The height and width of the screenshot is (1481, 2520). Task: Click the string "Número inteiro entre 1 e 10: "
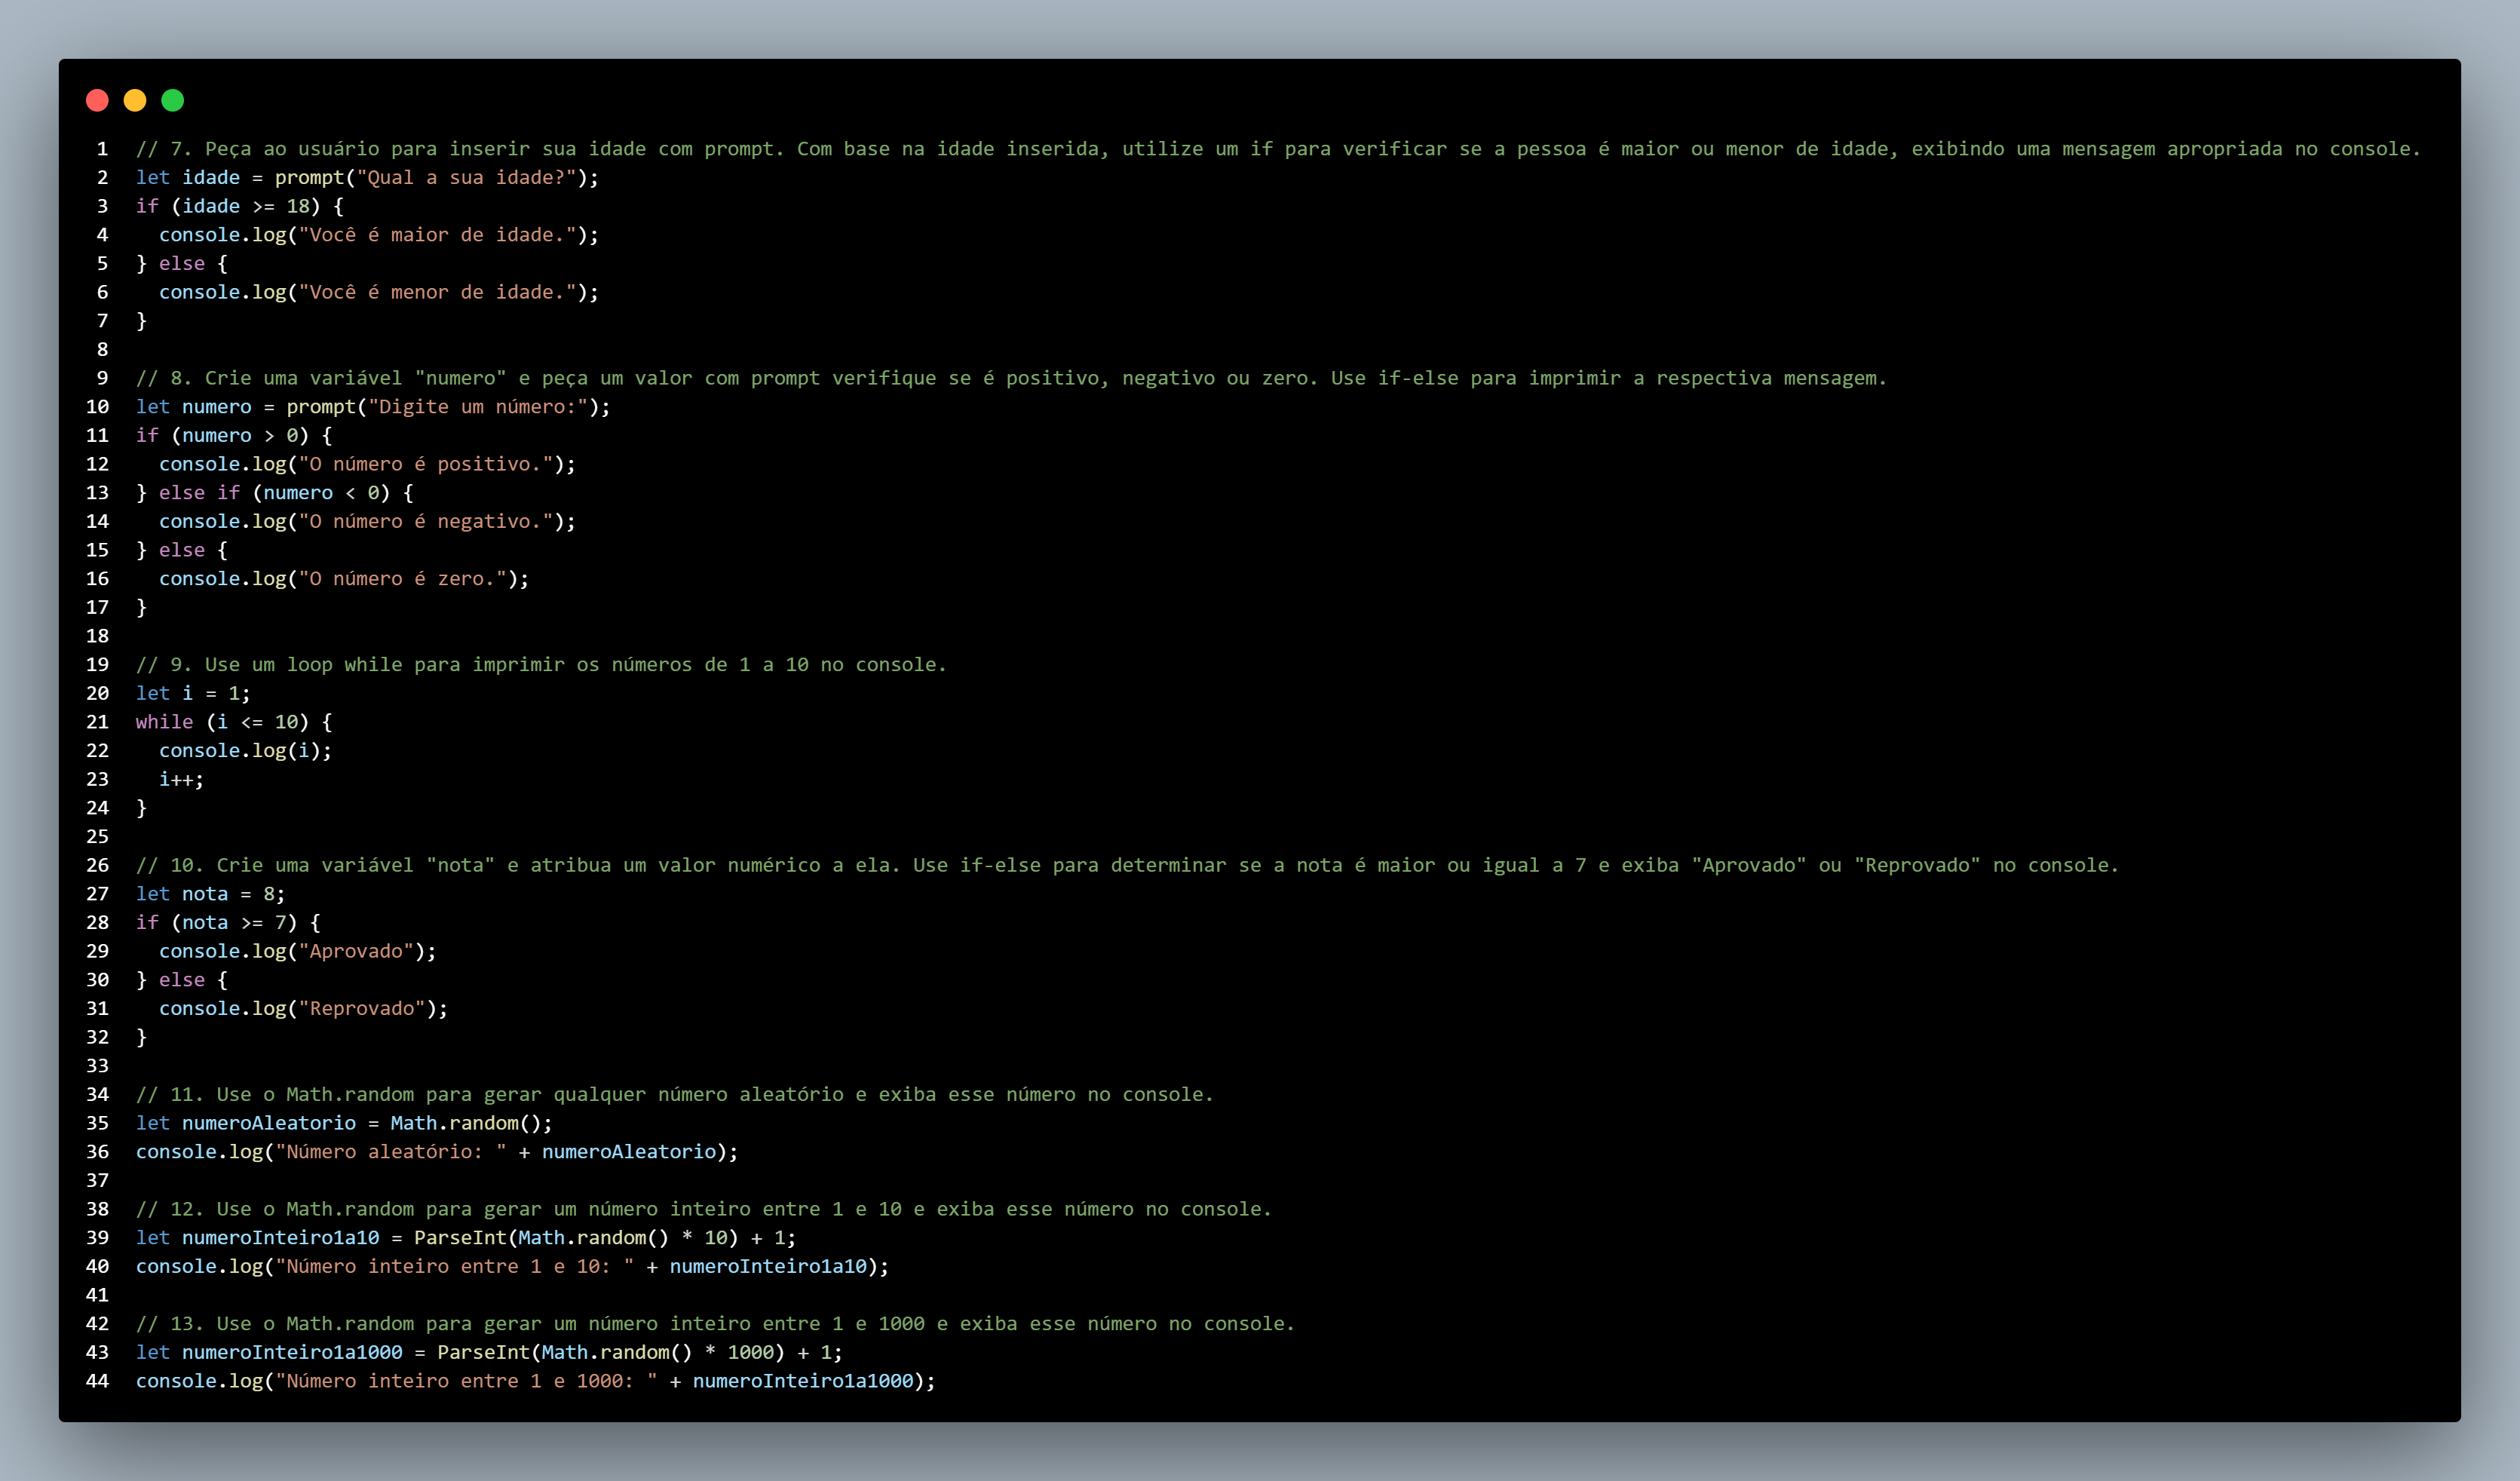[x=455, y=1267]
